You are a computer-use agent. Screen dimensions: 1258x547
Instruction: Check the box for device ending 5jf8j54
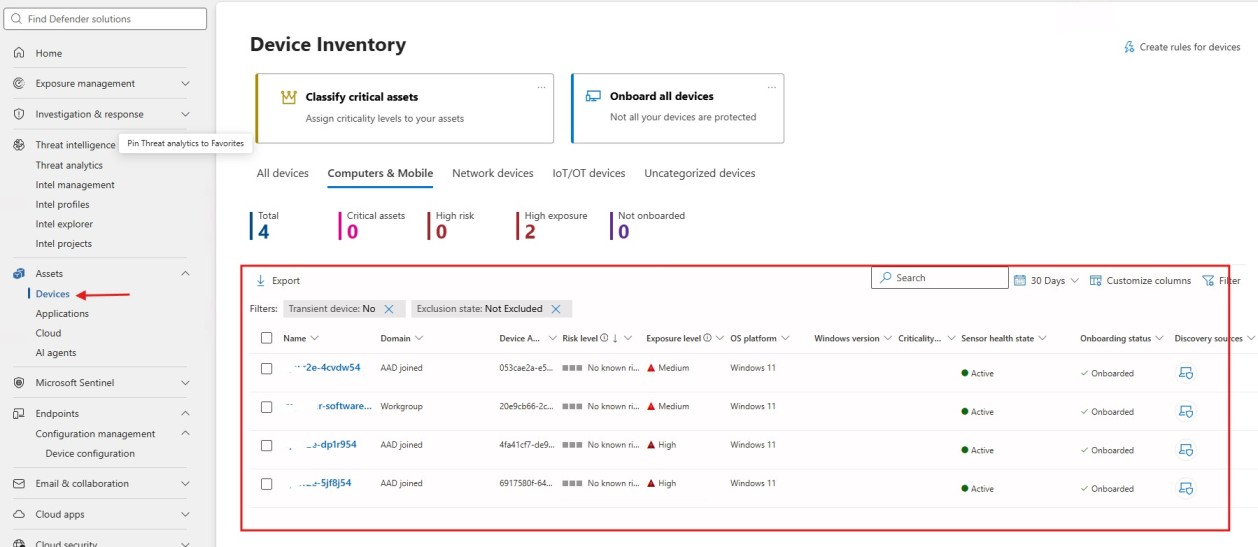[266, 483]
